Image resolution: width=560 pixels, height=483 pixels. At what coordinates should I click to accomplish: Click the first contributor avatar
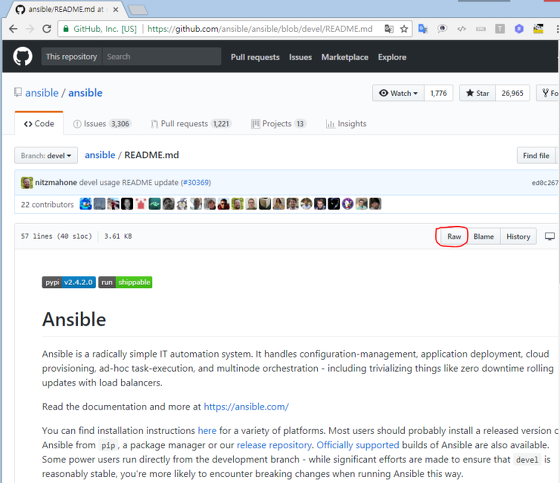[x=86, y=204]
